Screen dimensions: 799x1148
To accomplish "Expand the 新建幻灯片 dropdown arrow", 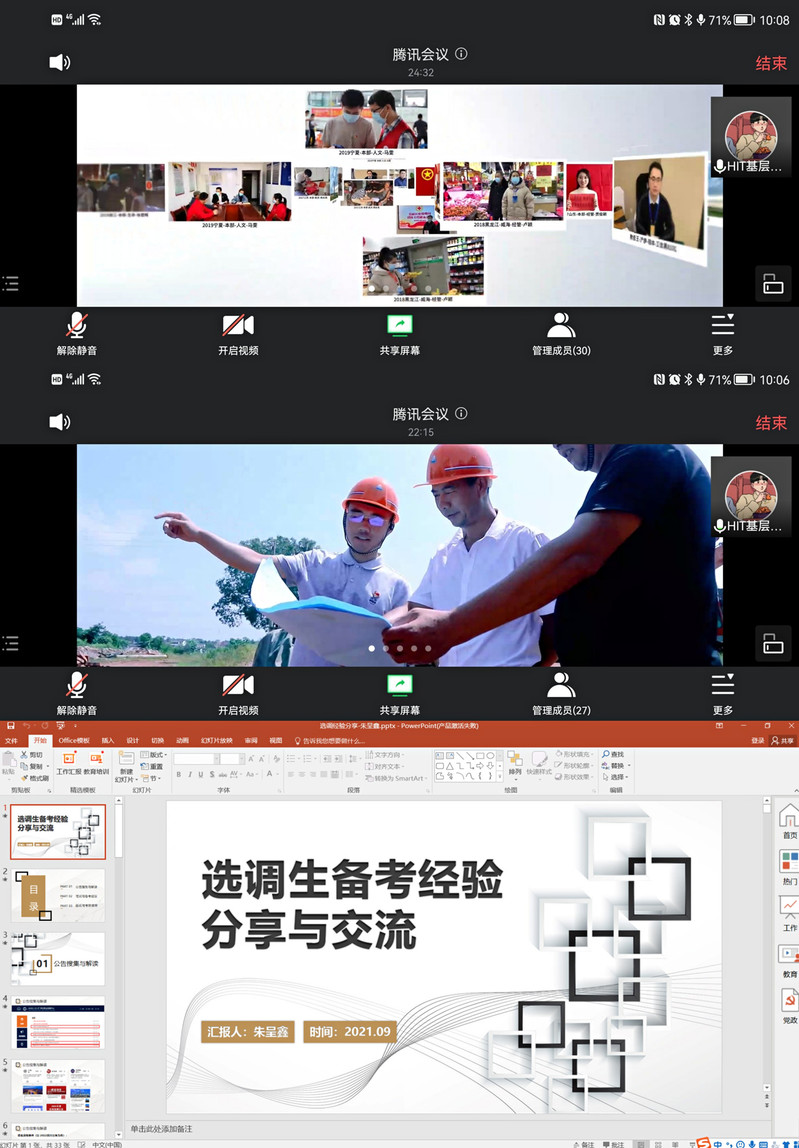I will [126, 778].
